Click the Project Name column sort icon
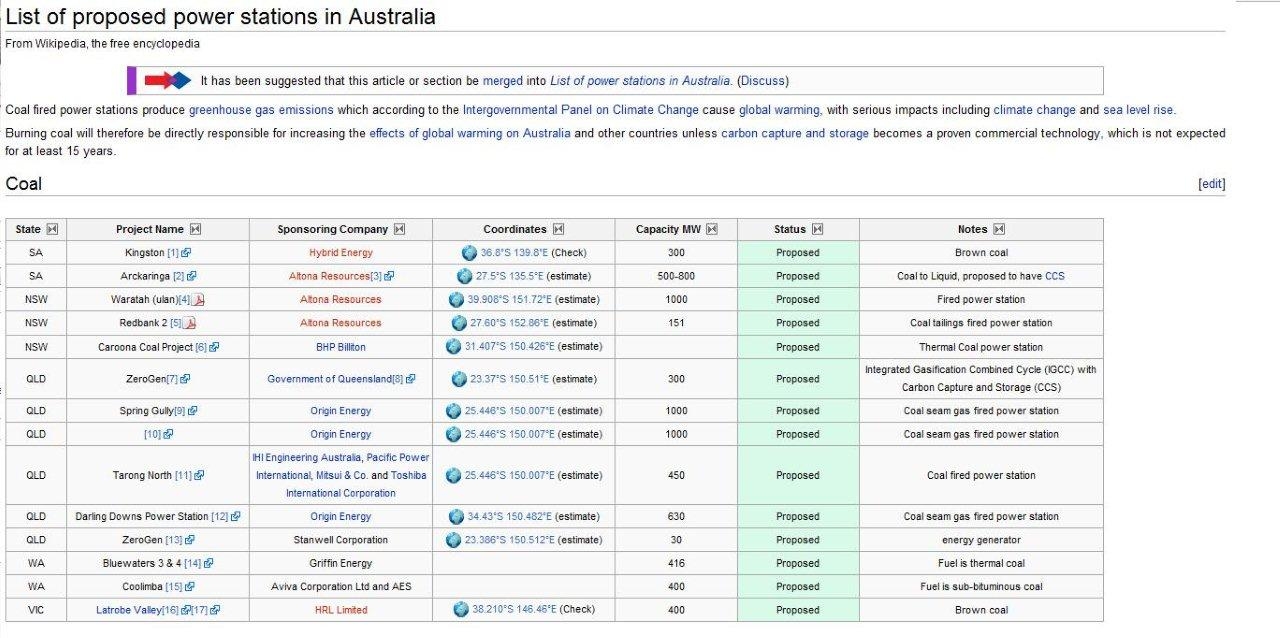 (x=196, y=229)
